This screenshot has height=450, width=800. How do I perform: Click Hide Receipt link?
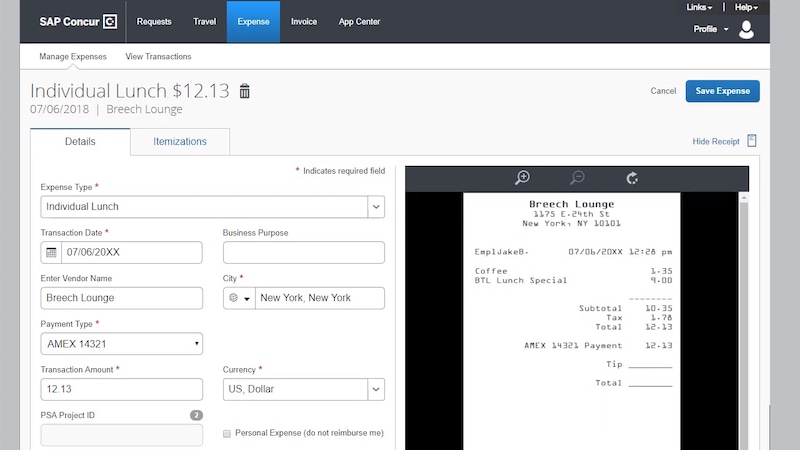[x=716, y=142]
